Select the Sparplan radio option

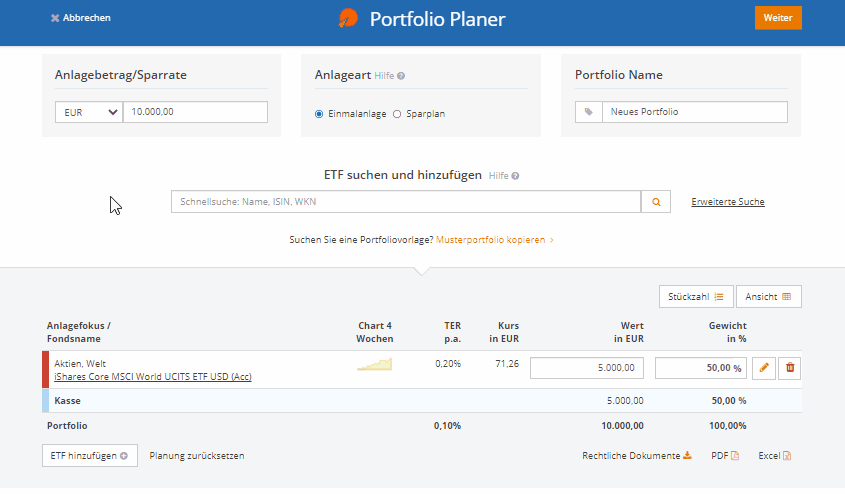[x=397, y=114]
